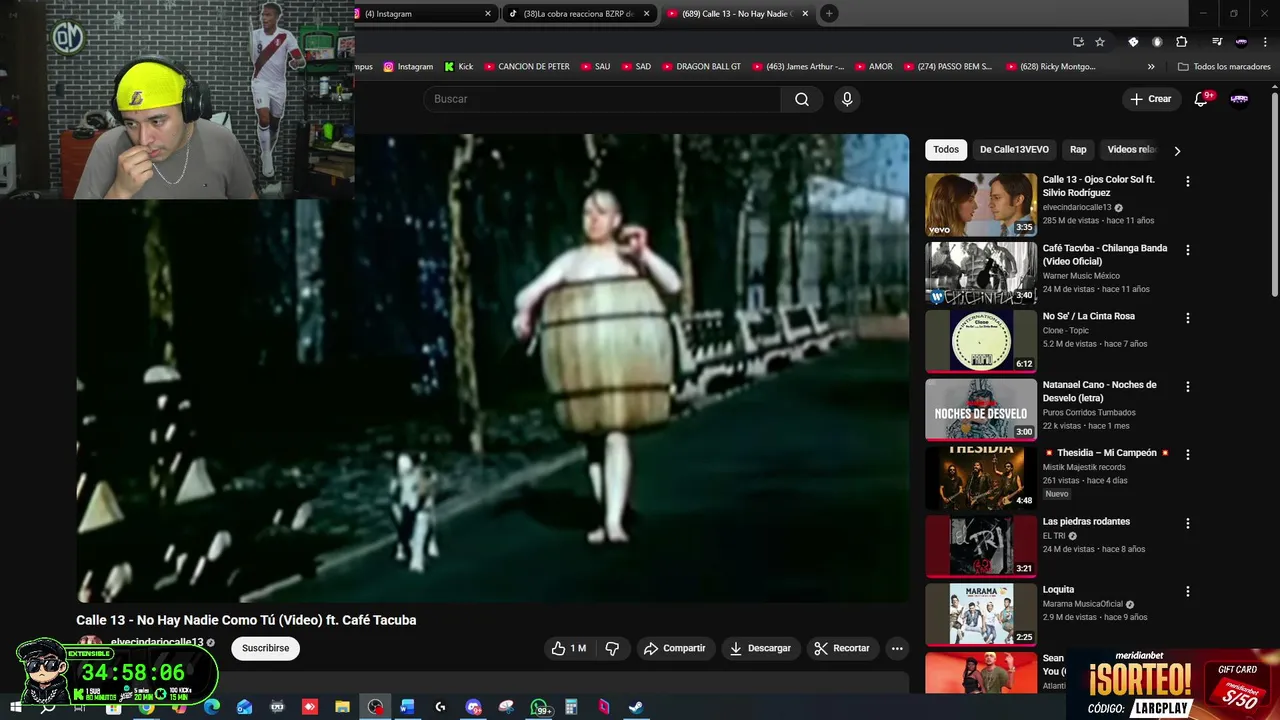Like the video with thumbs up
Viewport: 1280px width, 720px height.
(569, 648)
